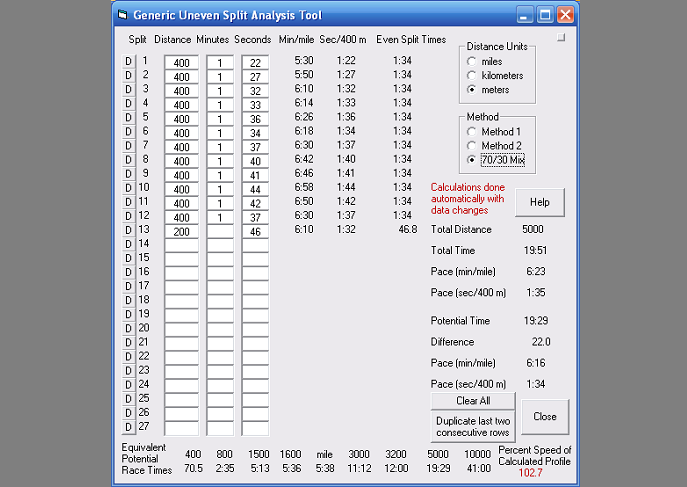Open the Help dialog
687x487 pixels.
pyautogui.click(x=539, y=202)
